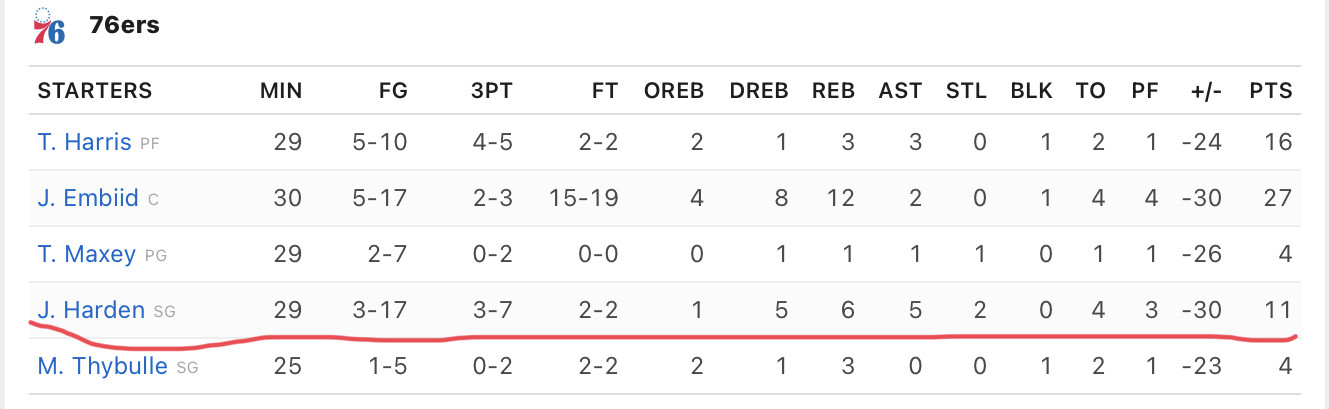Click the 3PT column header
The image size is (1329, 409).
tap(492, 91)
